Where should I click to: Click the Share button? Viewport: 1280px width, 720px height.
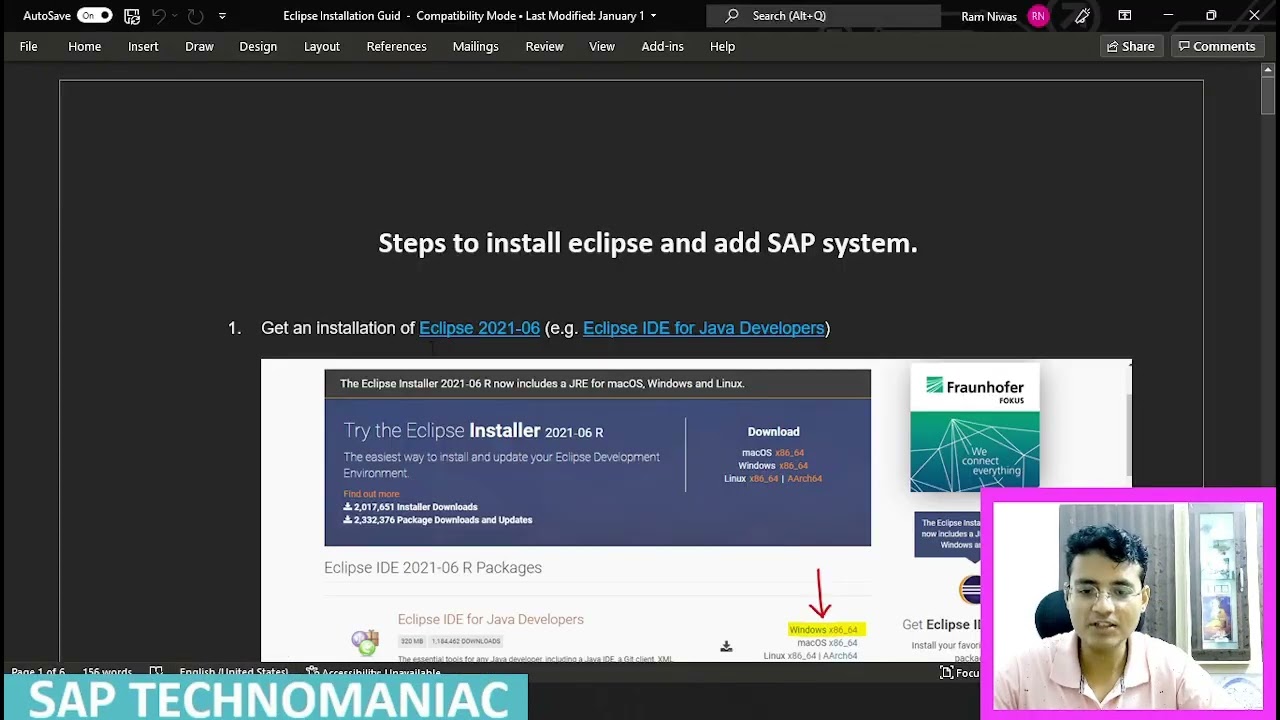pos(1130,46)
